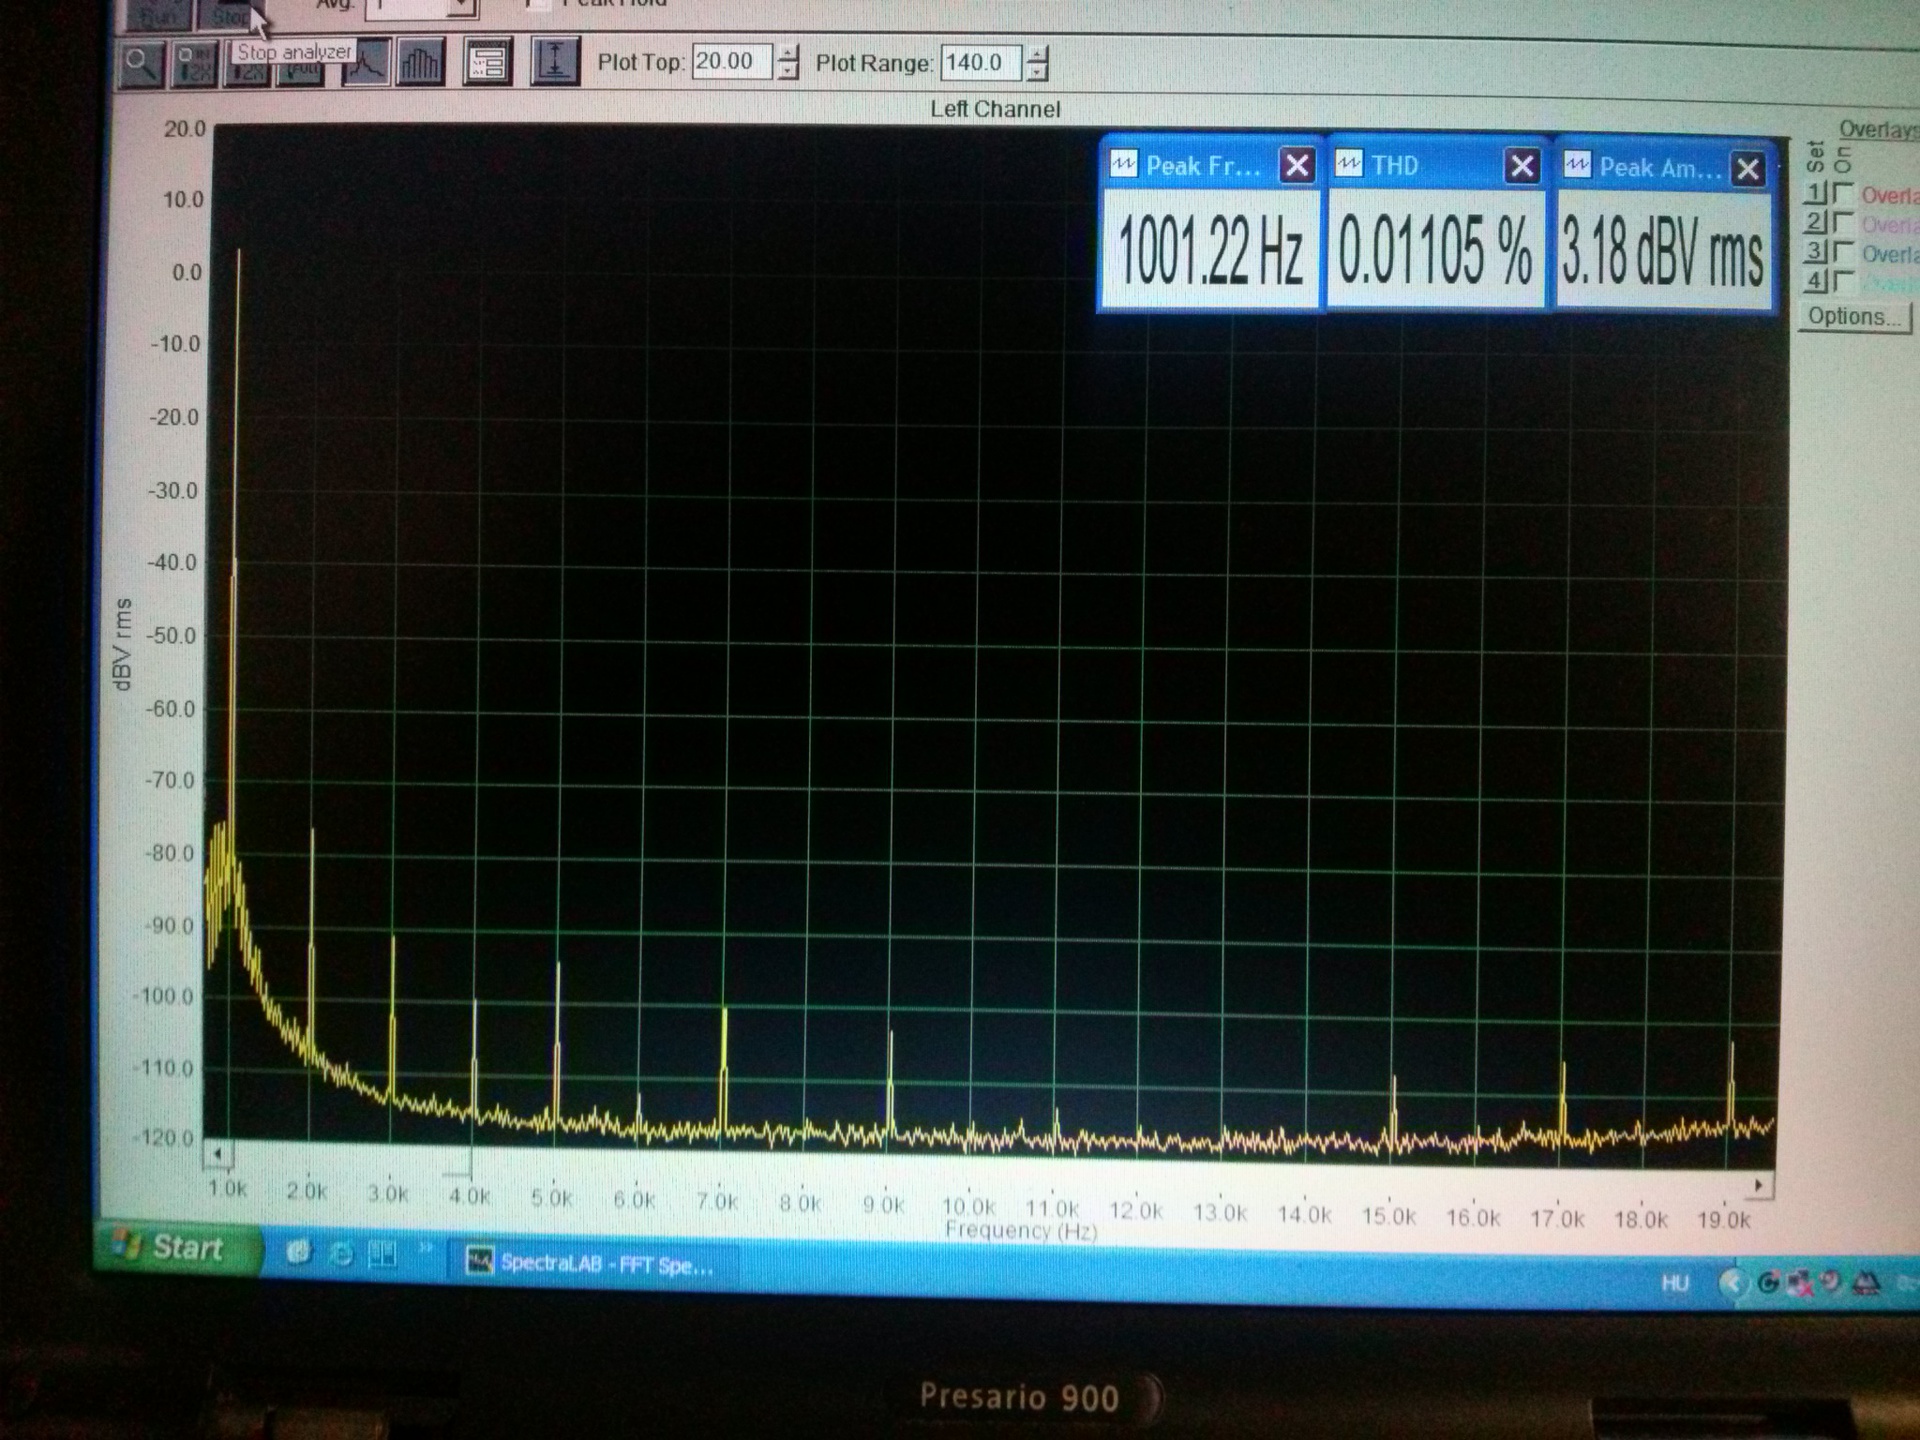Close the THD readout window

tap(1522, 166)
